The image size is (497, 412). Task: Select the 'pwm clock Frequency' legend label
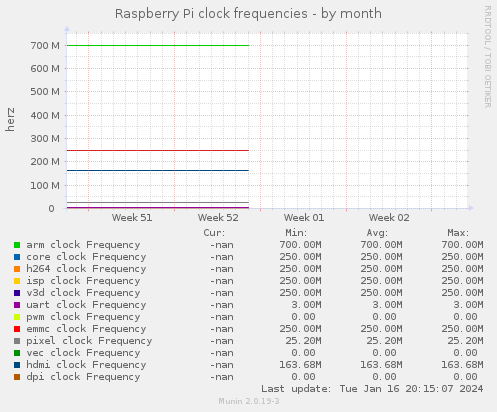pos(83,317)
